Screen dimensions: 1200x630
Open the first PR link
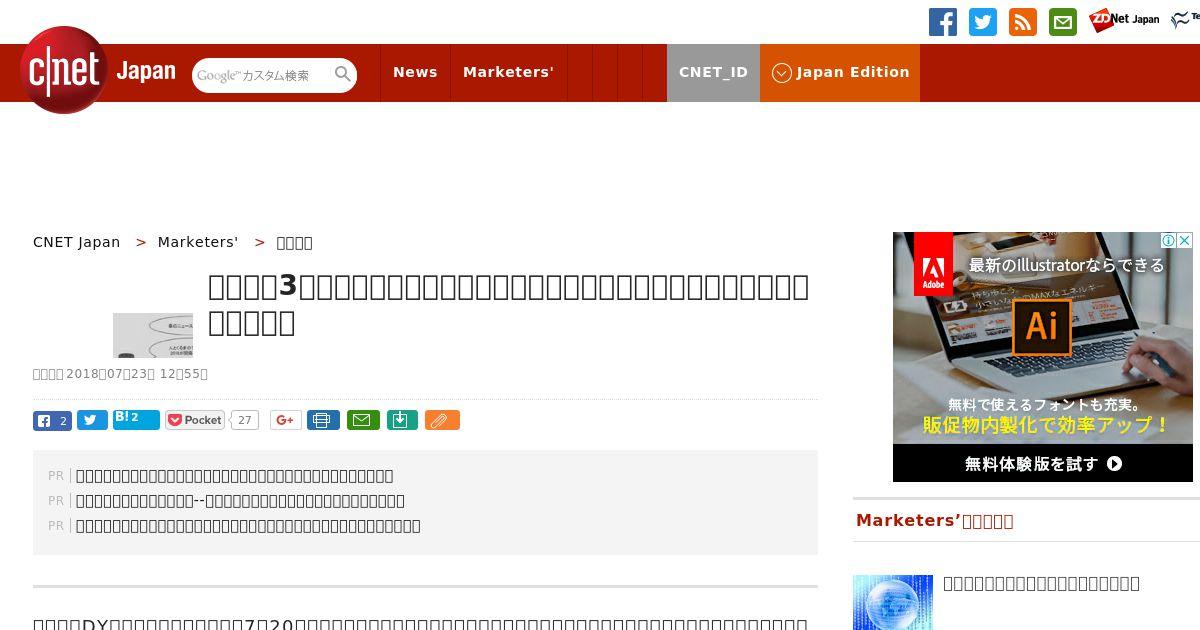click(x=234, y=476)
